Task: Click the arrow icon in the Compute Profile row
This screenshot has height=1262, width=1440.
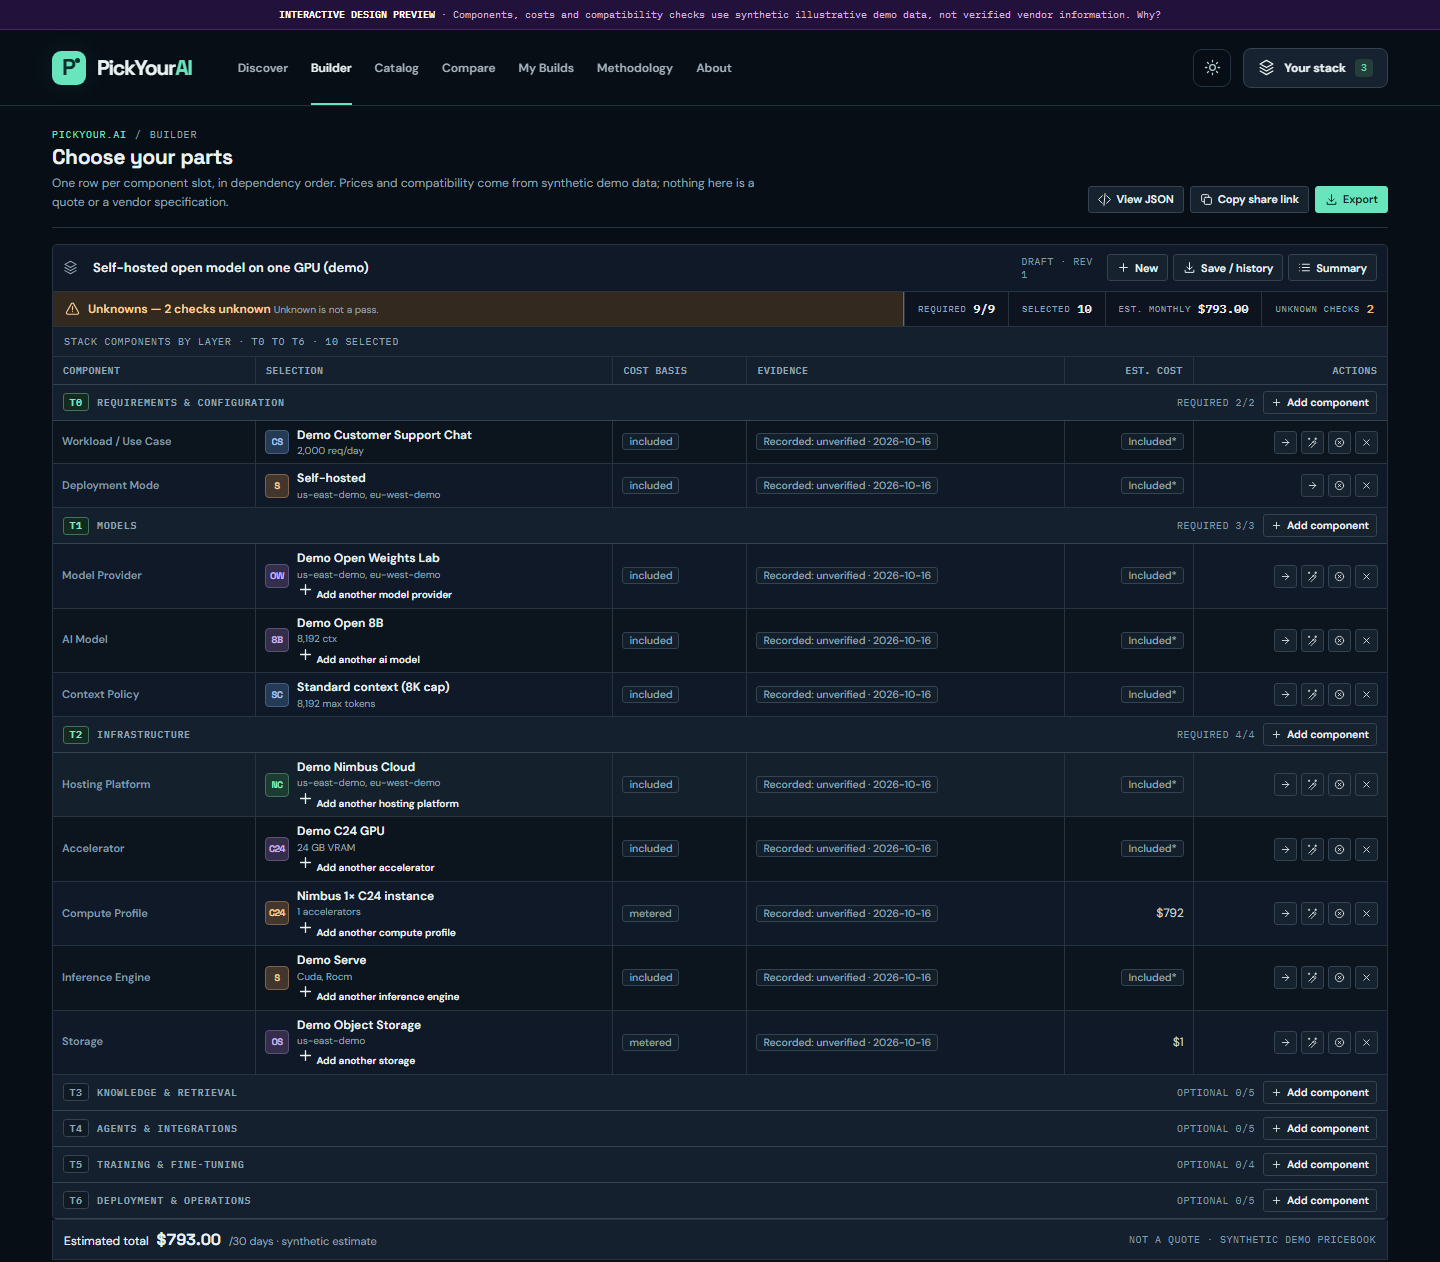Action: pos(1286,914)
